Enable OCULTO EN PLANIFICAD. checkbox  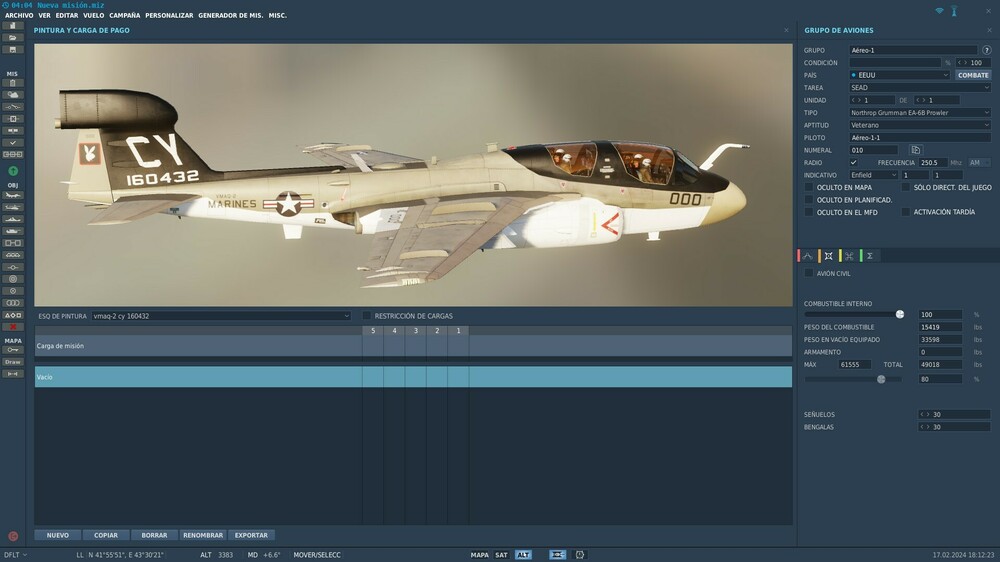809,200
